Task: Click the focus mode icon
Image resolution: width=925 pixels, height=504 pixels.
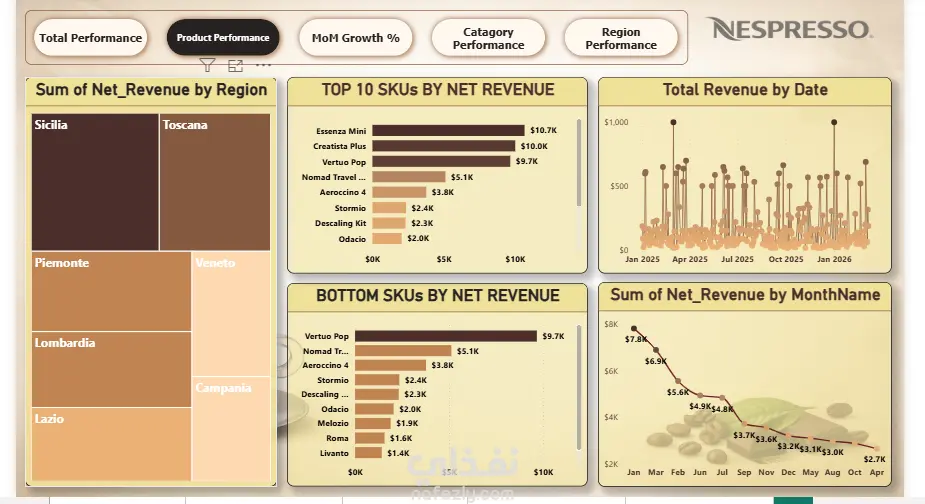Action: (235, 66)
